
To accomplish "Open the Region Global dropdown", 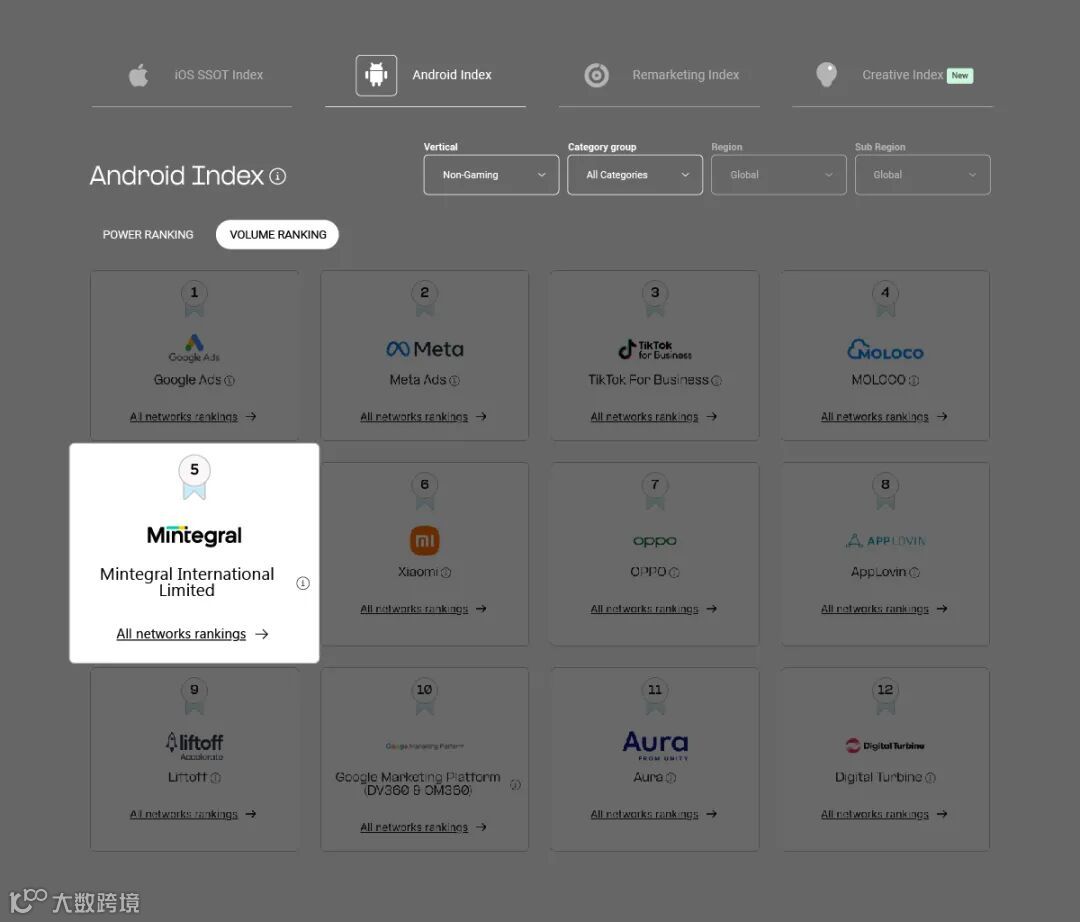I will (x=778, y=175).
